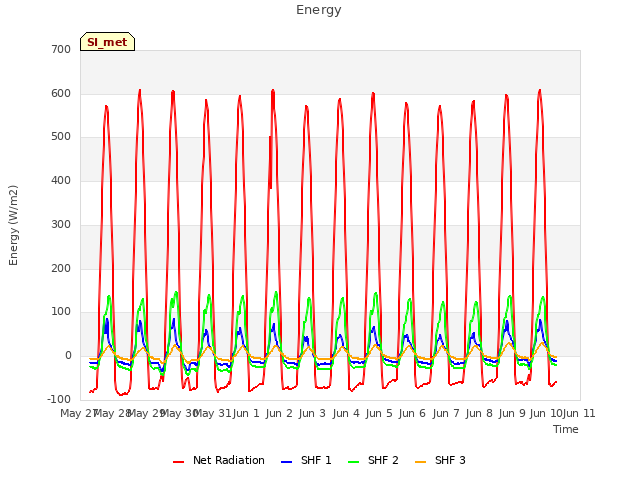Click the 500 y-axis tick label
640x480 pixels.
click(x=61, y=137)
